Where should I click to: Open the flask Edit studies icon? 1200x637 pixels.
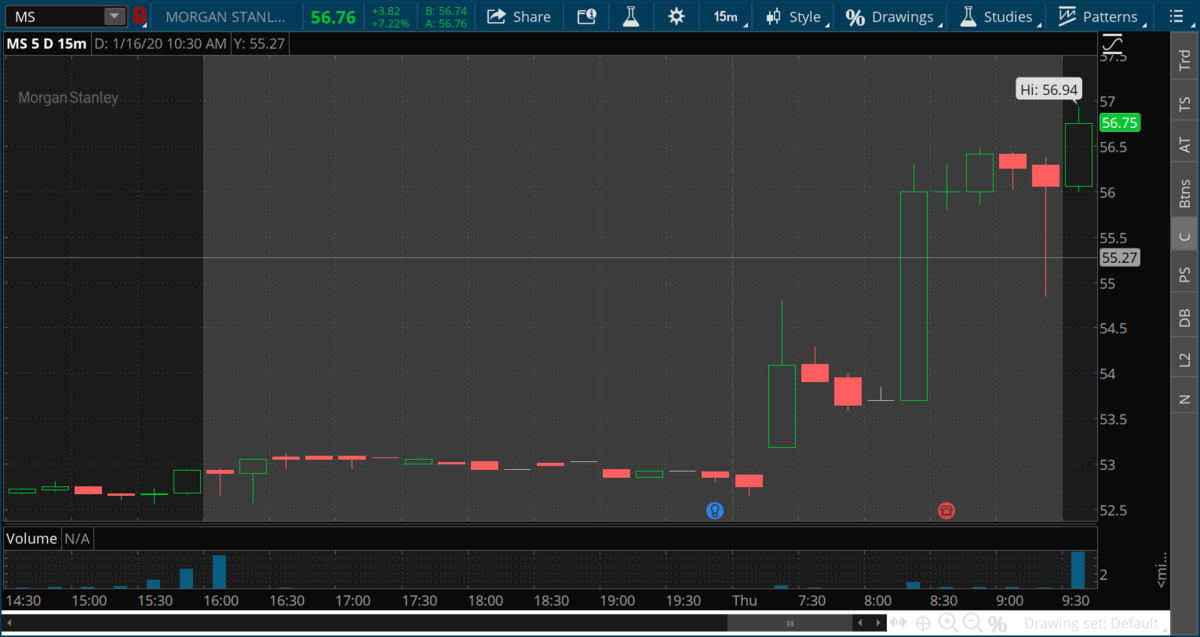(630, 16)
